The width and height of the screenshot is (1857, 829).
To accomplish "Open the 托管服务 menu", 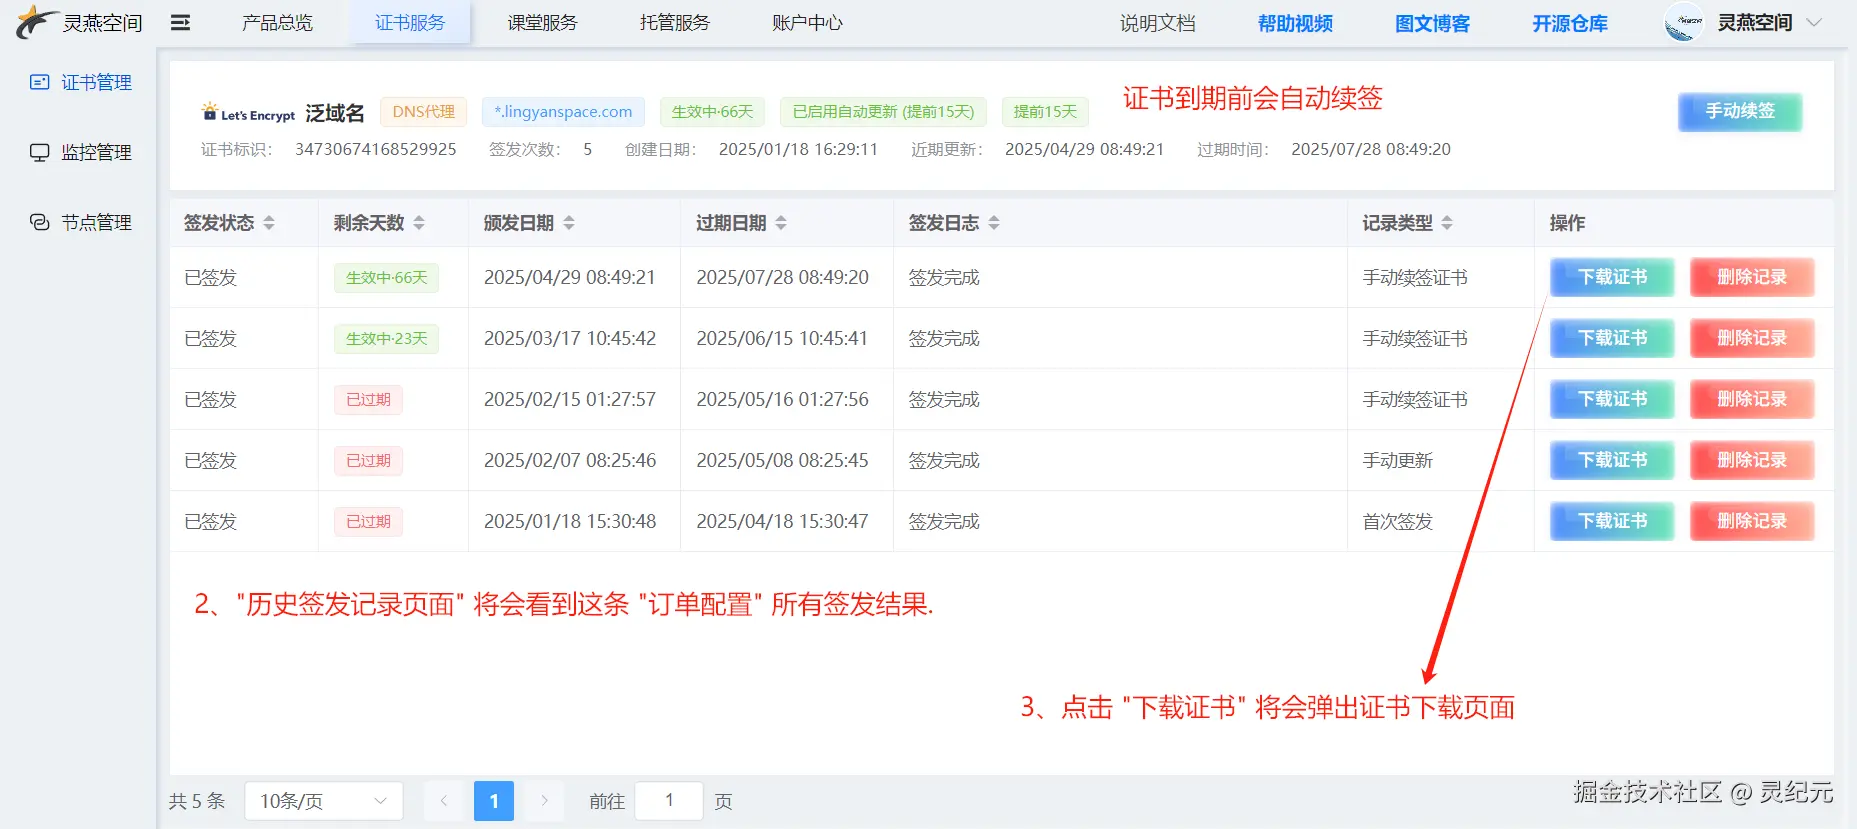I will 675,23.
